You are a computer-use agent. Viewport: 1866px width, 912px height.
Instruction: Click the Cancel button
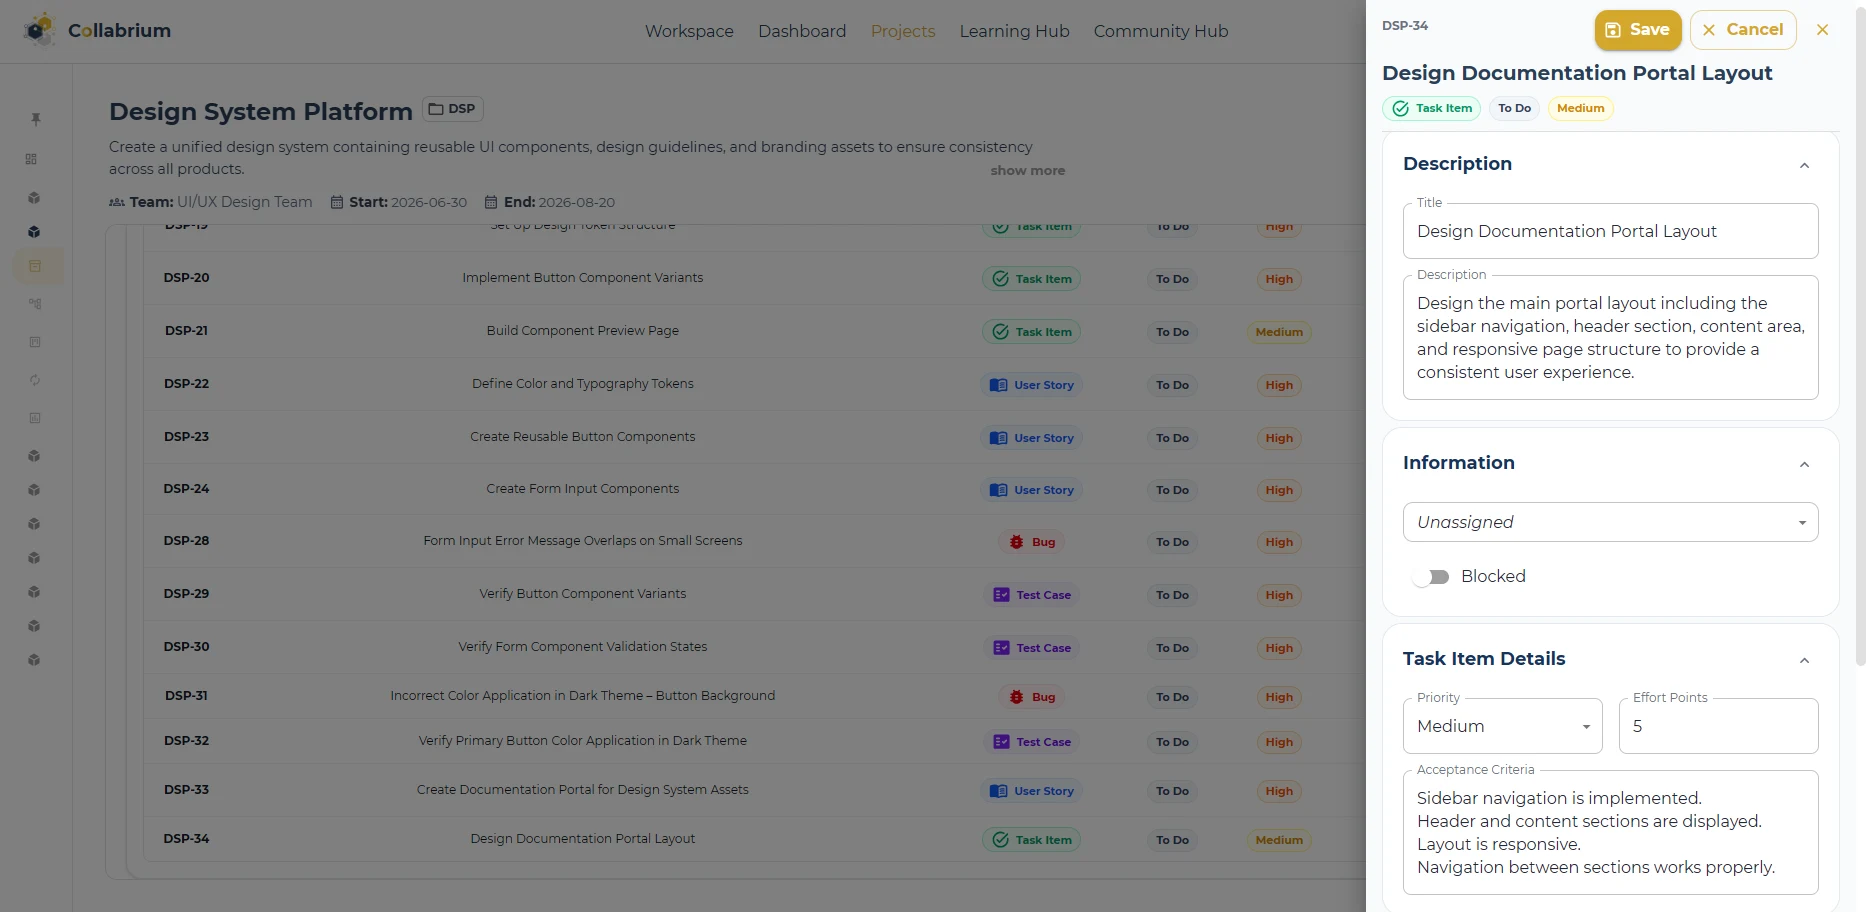pyautogui.click(x=1743, y=30)
